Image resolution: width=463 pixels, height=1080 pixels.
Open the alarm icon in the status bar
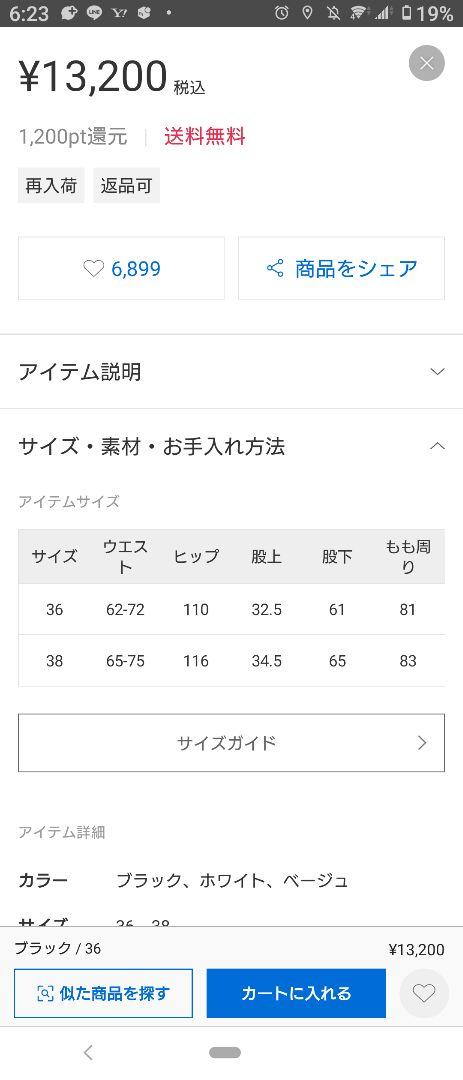[281, 12]
